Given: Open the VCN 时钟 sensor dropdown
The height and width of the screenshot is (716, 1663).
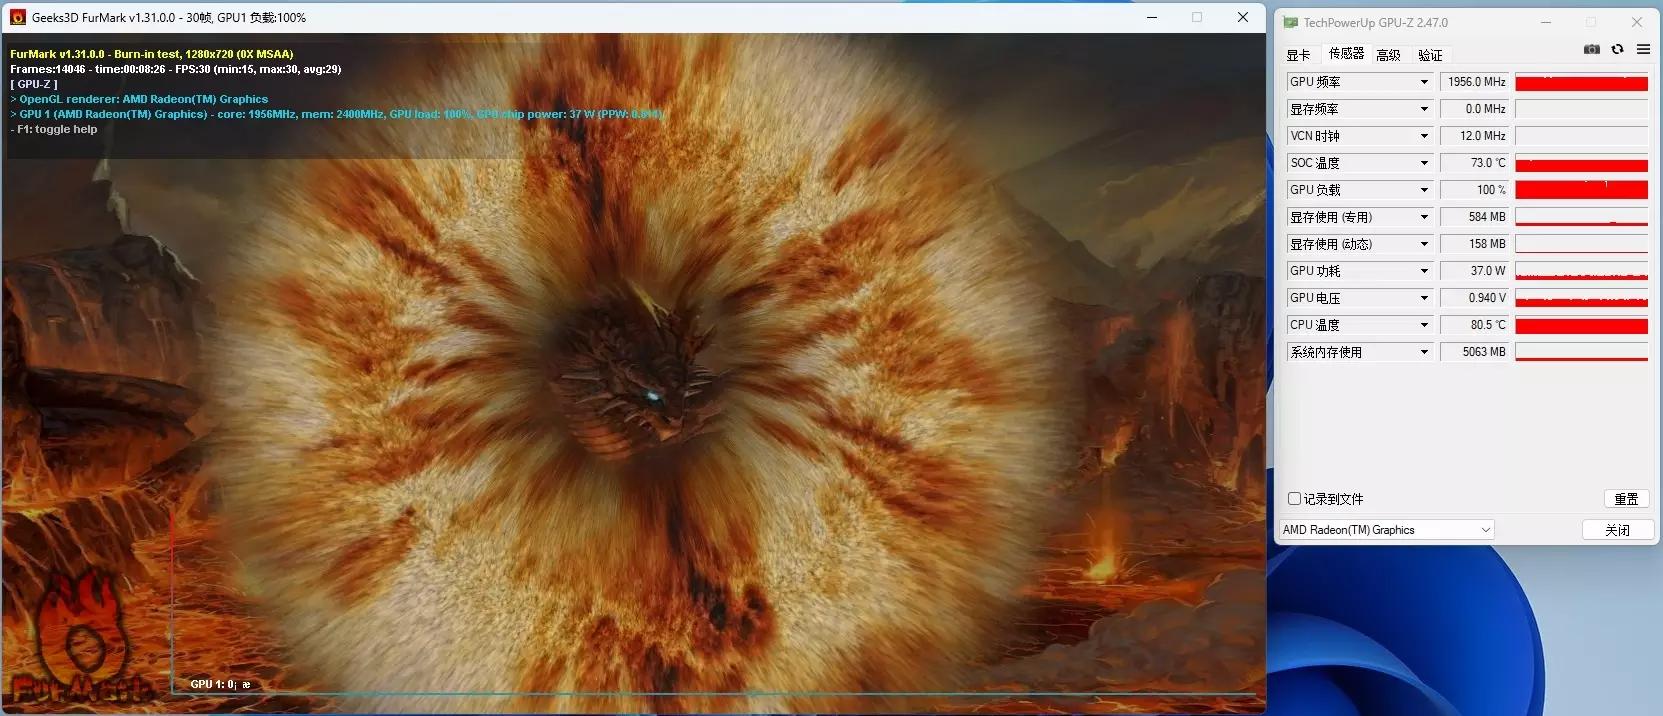Looking at the screenshot, I should coord(1424,136).
